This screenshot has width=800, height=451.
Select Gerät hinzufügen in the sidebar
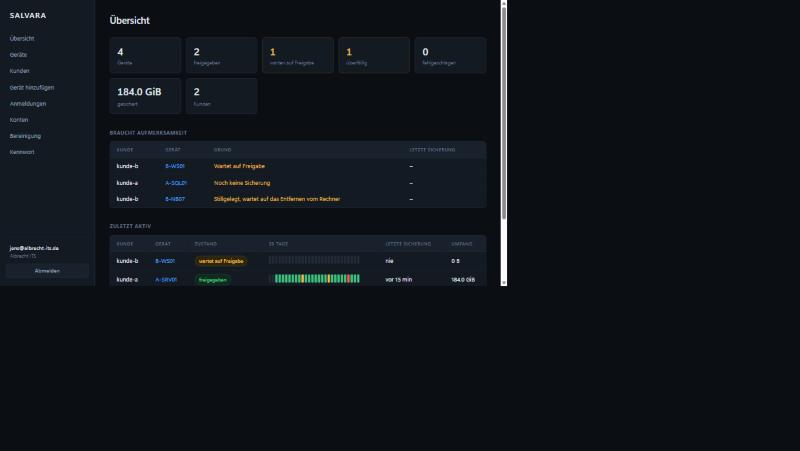tap(32, 87)
